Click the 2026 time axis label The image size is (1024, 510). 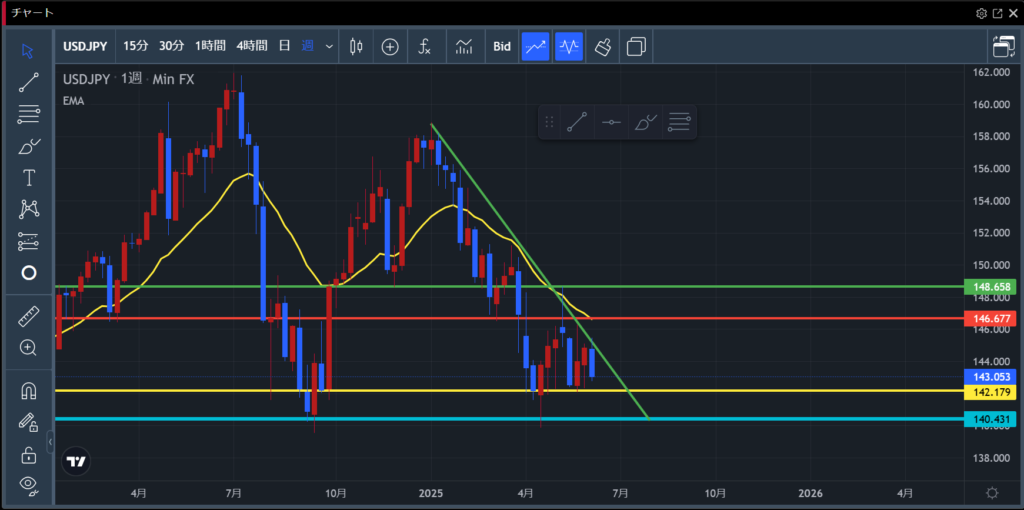[810, 493]
